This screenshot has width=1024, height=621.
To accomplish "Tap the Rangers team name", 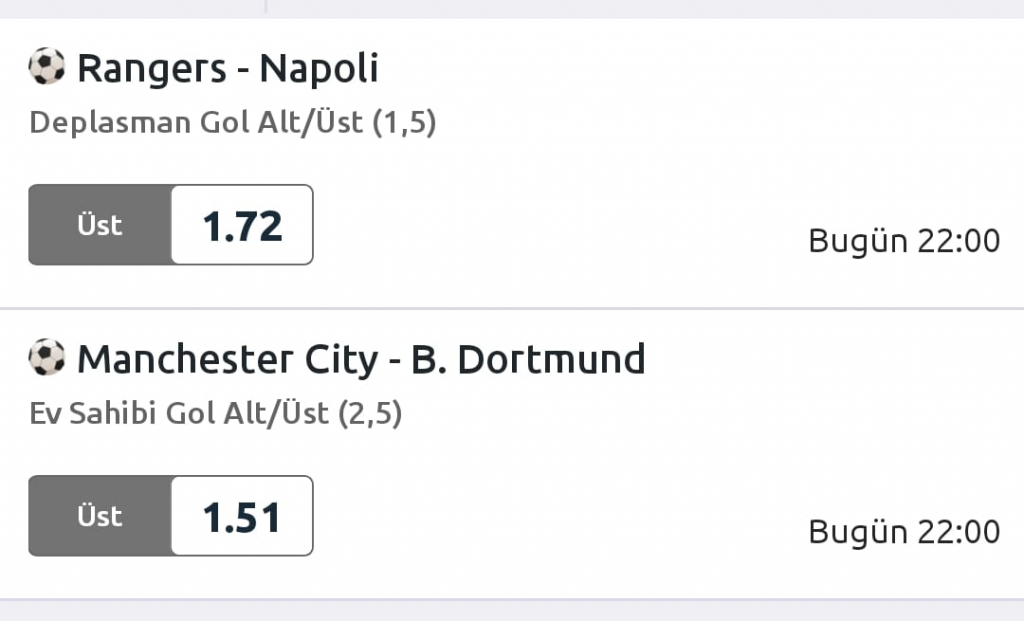I will (152, 68).
